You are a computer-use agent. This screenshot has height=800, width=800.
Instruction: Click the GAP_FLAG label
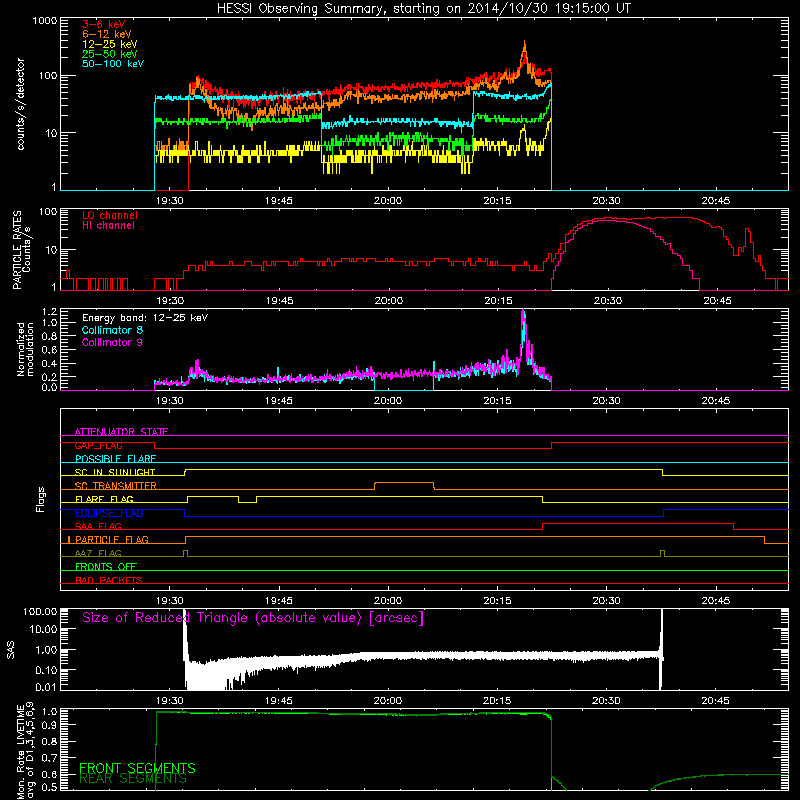98,445
